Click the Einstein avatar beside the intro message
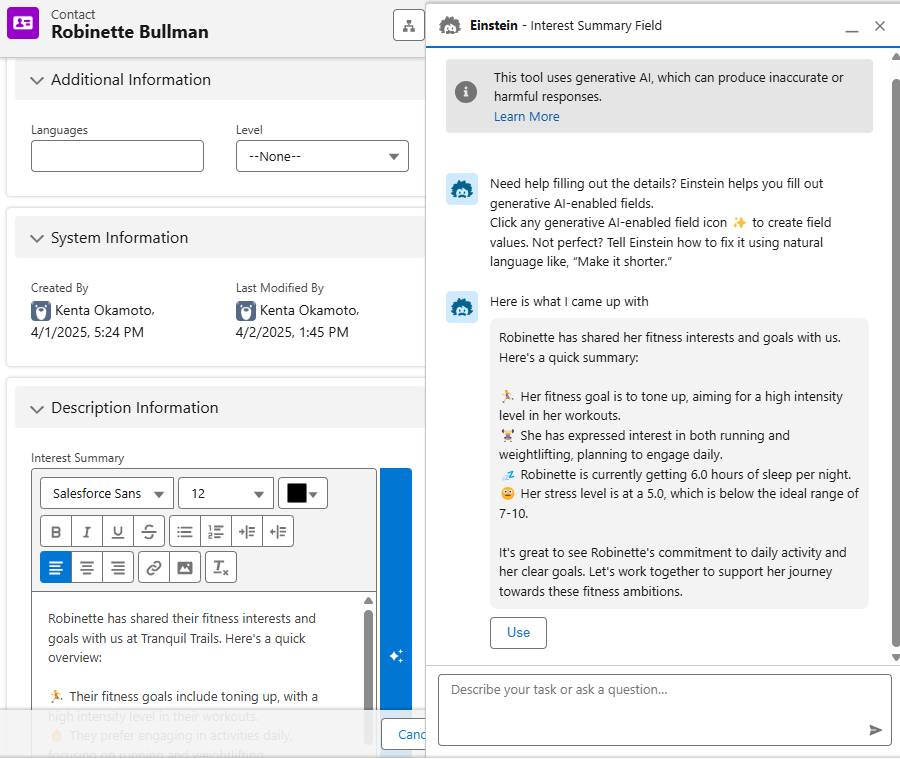This screenshot has width=900, height=759. 462,189
